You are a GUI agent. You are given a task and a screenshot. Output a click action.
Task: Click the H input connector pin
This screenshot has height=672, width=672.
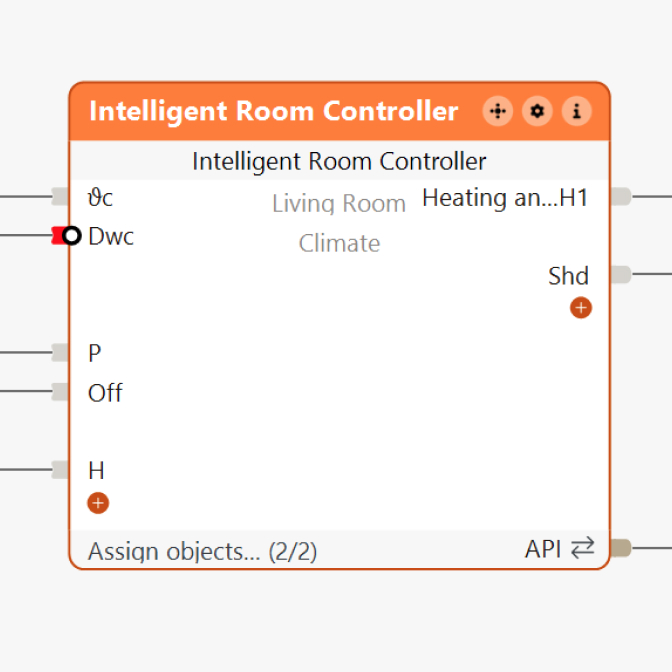pos(60,469)
